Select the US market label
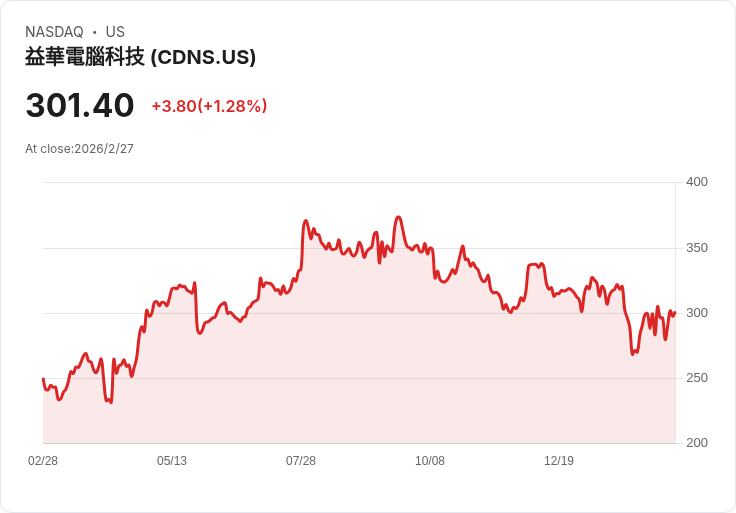 click(115, 32)
